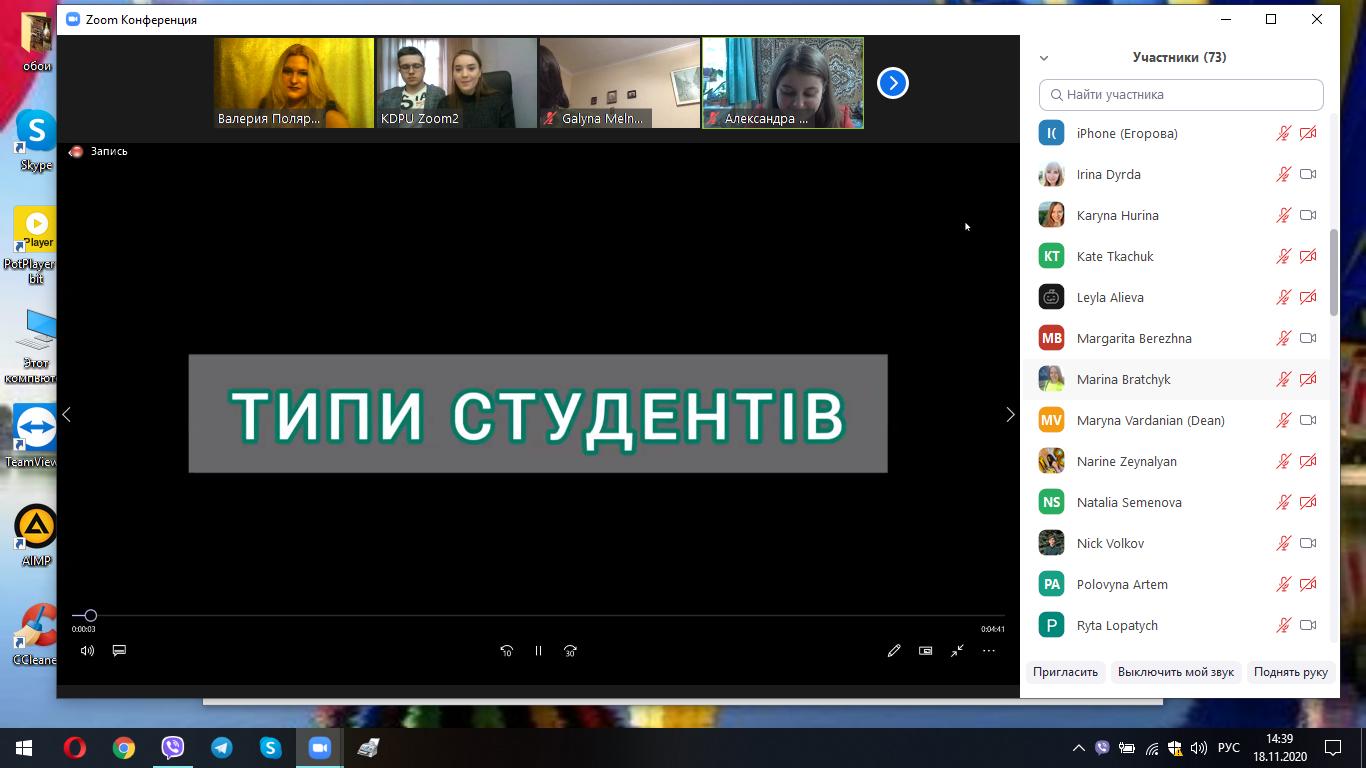1366x768 pixels.
Task: Click the Пригласить button
Action: click(1065, 672)
